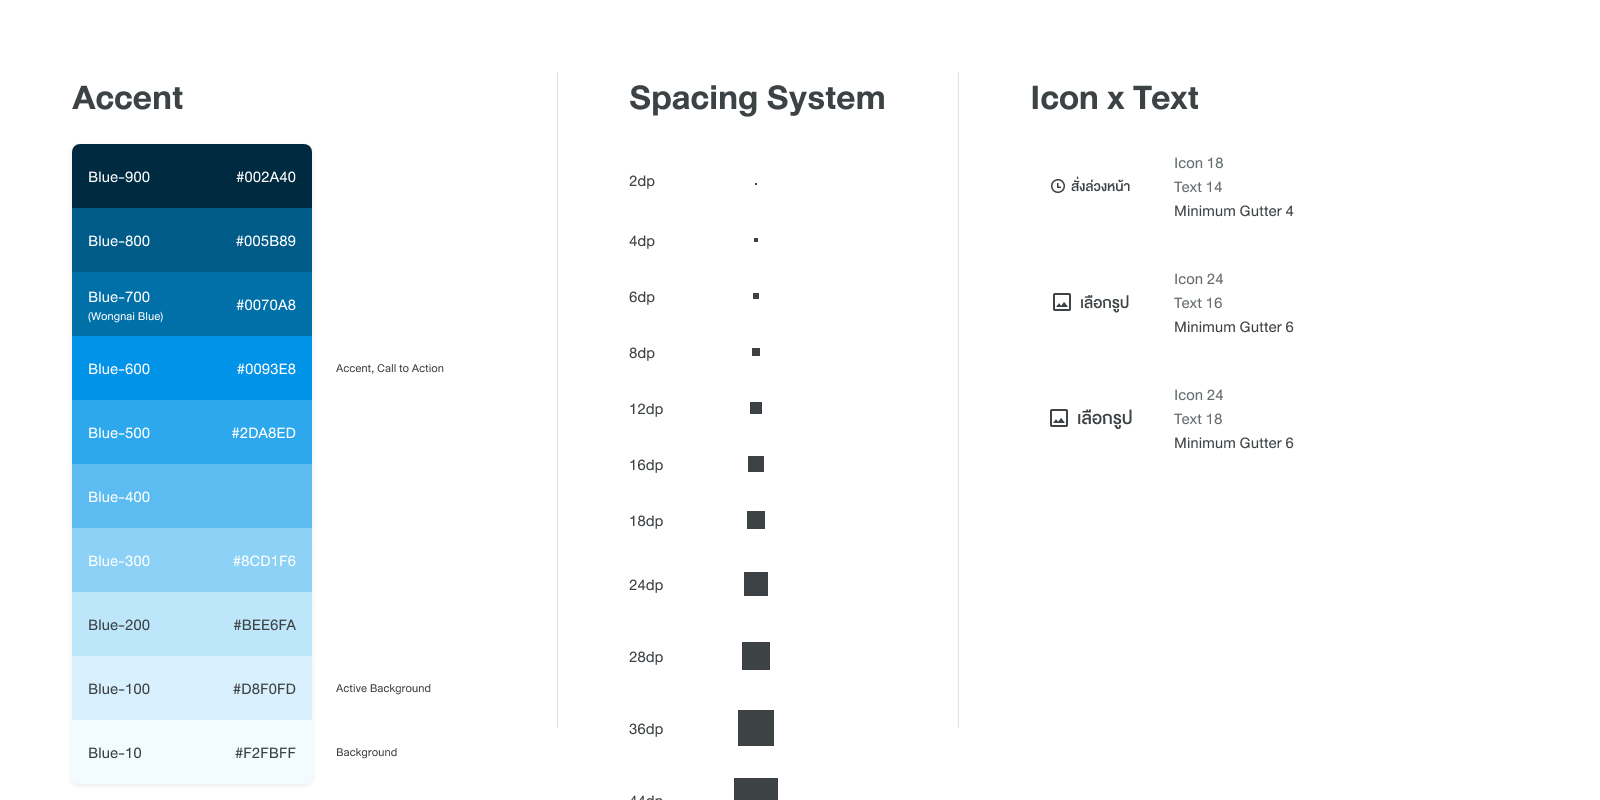This screenshot has height=800, width=1600.
Task: Click the 24dp spacing square
Action: pyautogui.click(x=756, y=584)
